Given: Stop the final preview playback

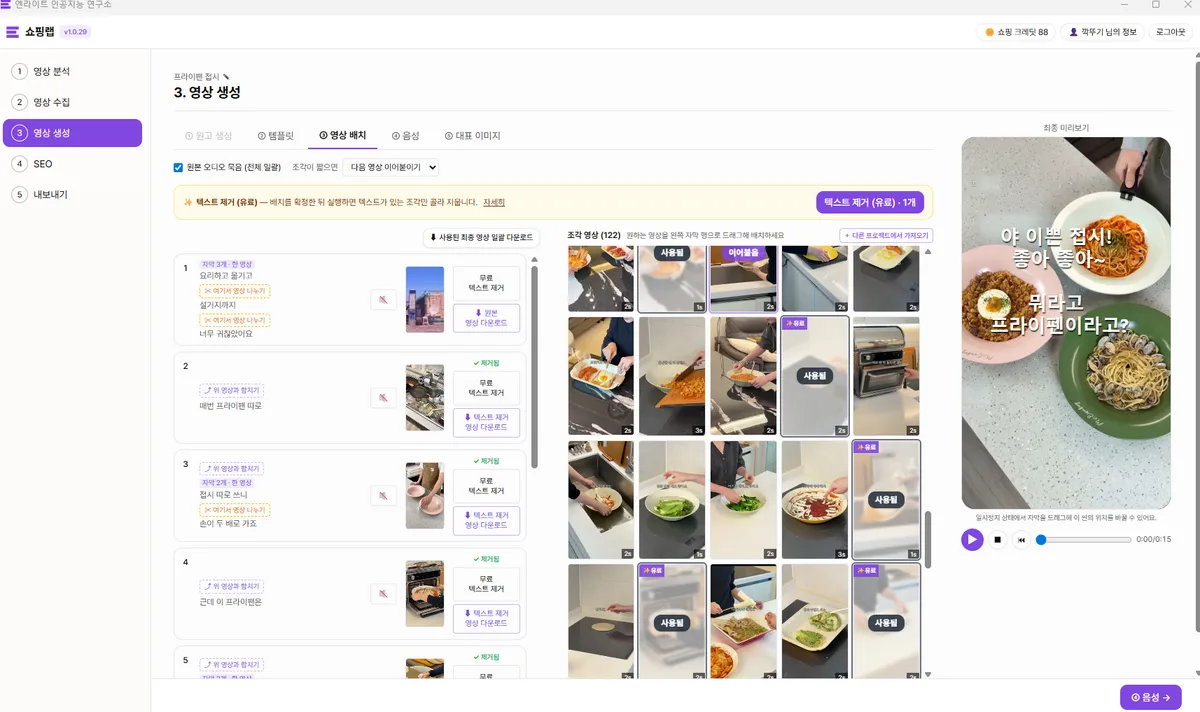Looking at the screenshot, I should point(997,540).
